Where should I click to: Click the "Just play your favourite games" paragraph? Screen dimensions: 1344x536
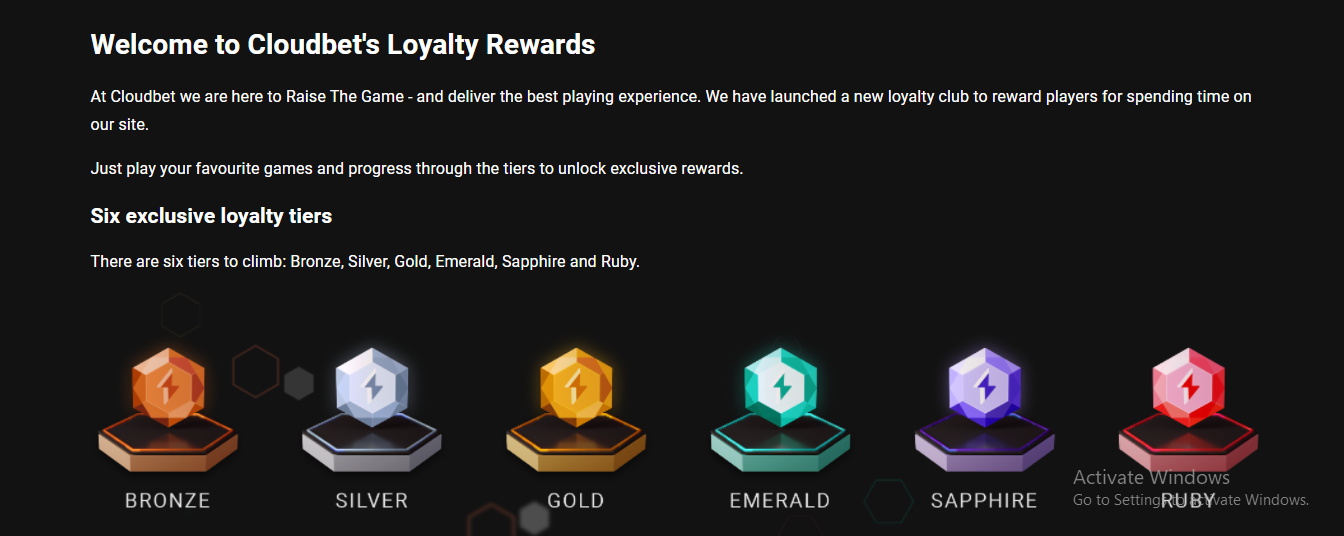click(416, 168)
